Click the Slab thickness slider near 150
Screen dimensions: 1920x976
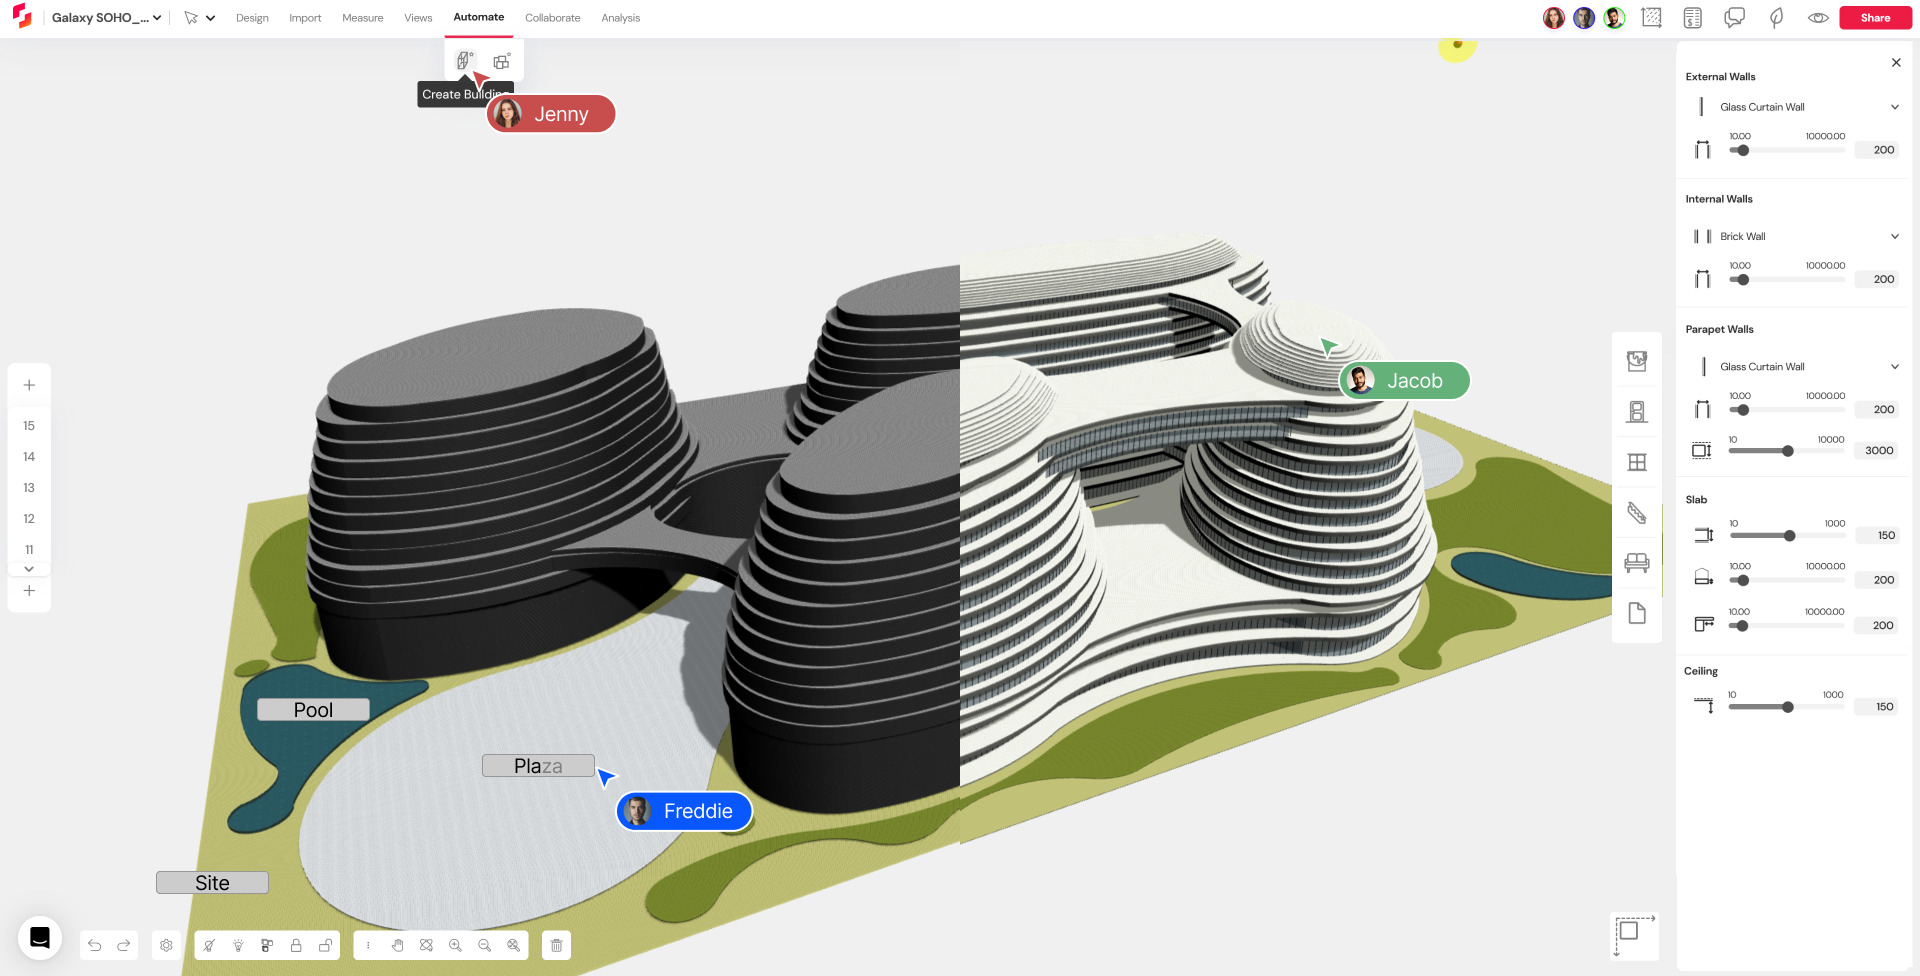[1787, 536]
